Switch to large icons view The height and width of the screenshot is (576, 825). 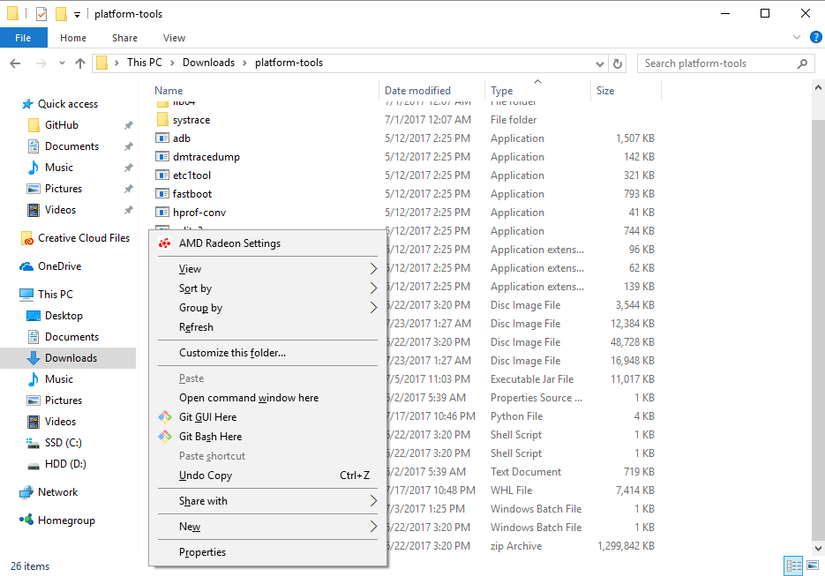point(811,566)
